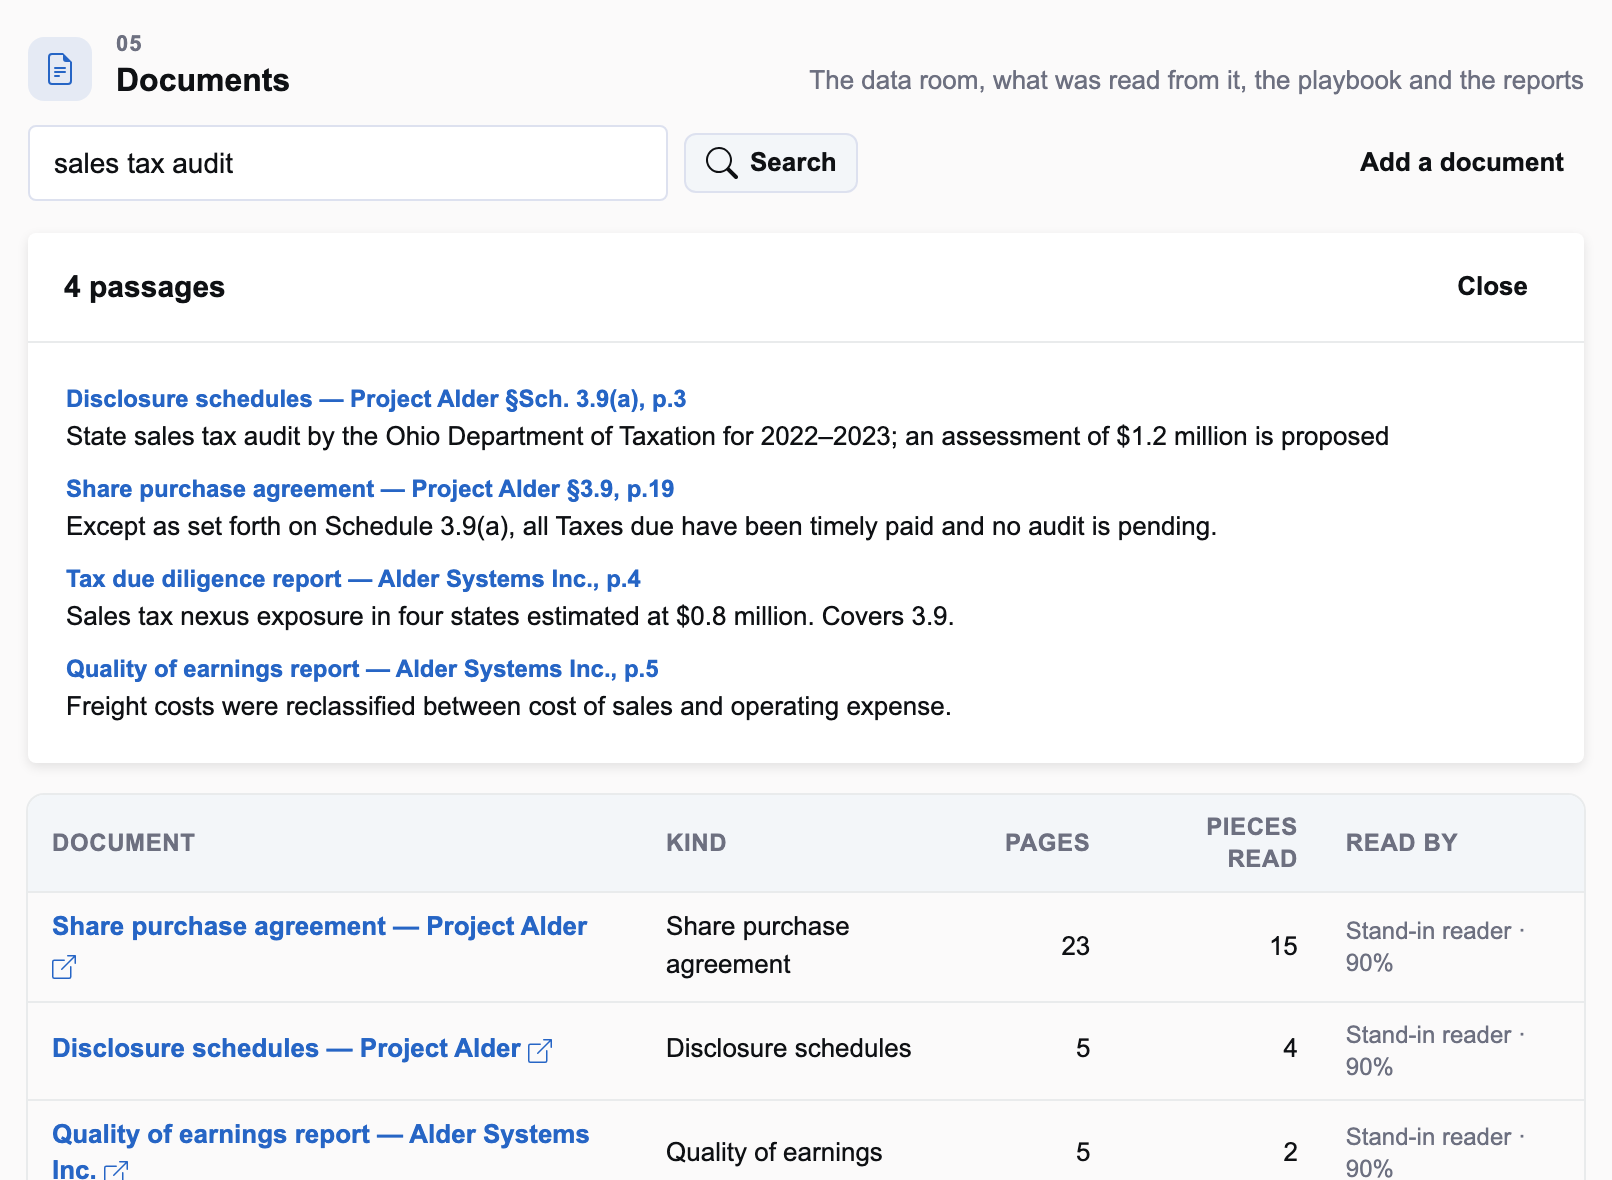Select the 'Freight costs were reclassified' passage text
The image size is (1612, 1180).
pyautogui.click(x=508, y=707)
